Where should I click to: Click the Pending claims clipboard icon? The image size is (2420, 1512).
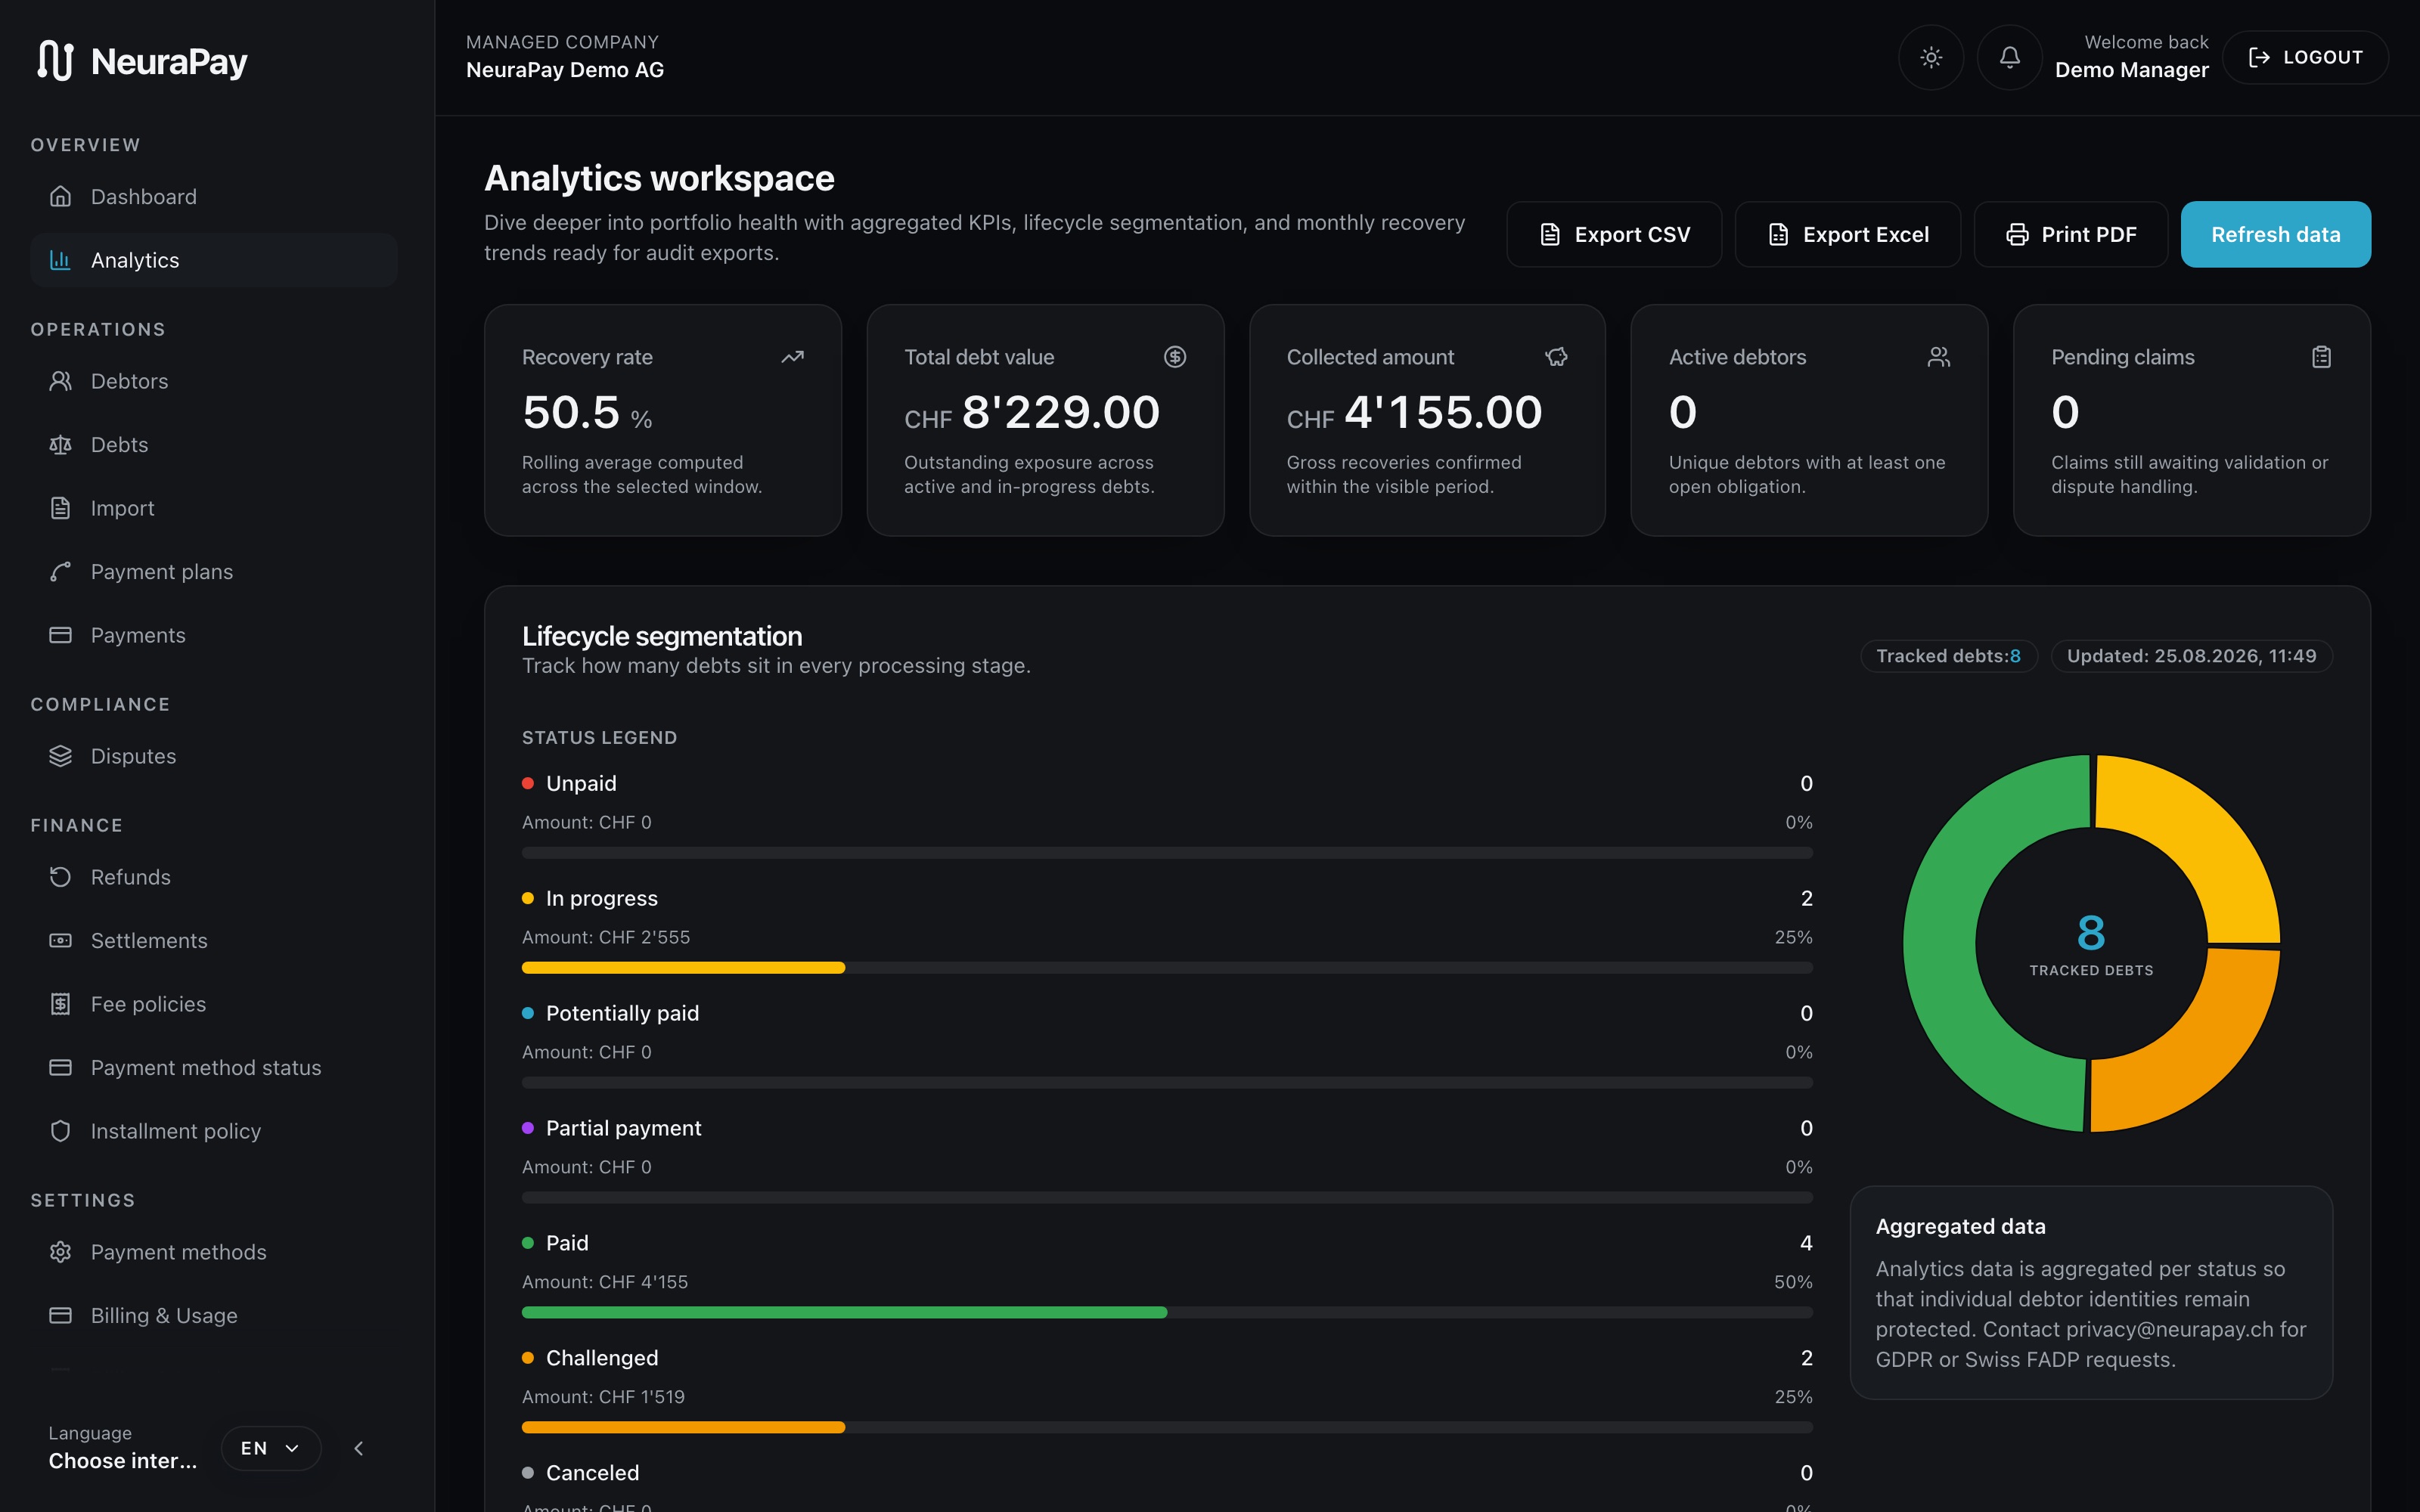click(x=2321, y=357)
